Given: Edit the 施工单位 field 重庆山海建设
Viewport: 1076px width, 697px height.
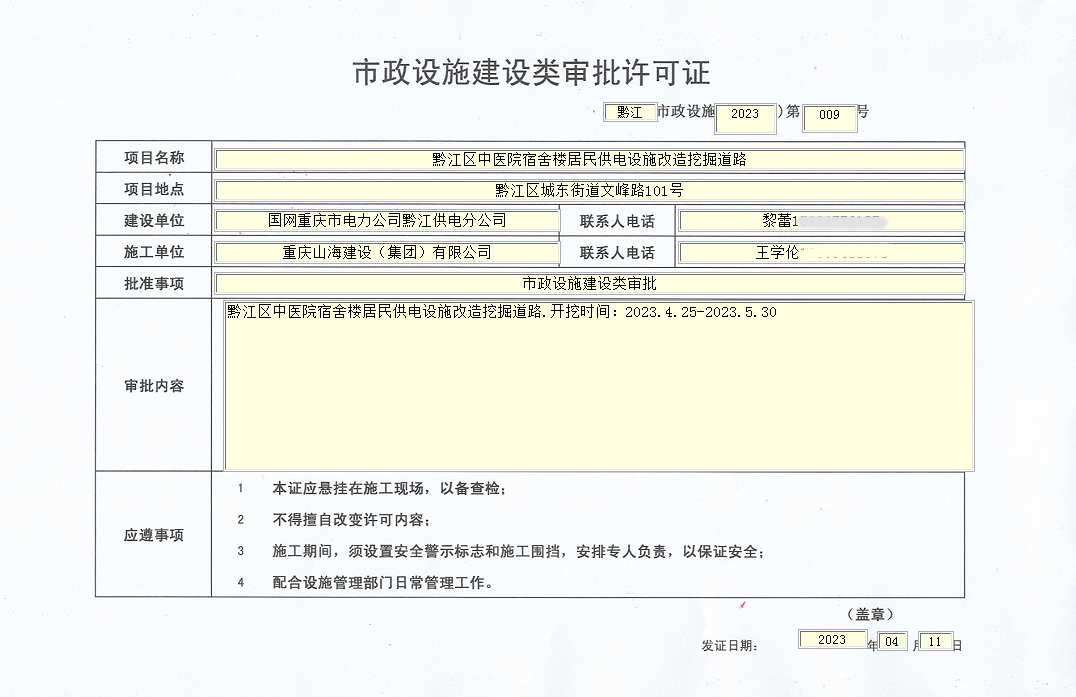Looking at the screenshot, I should coord(387,252).
